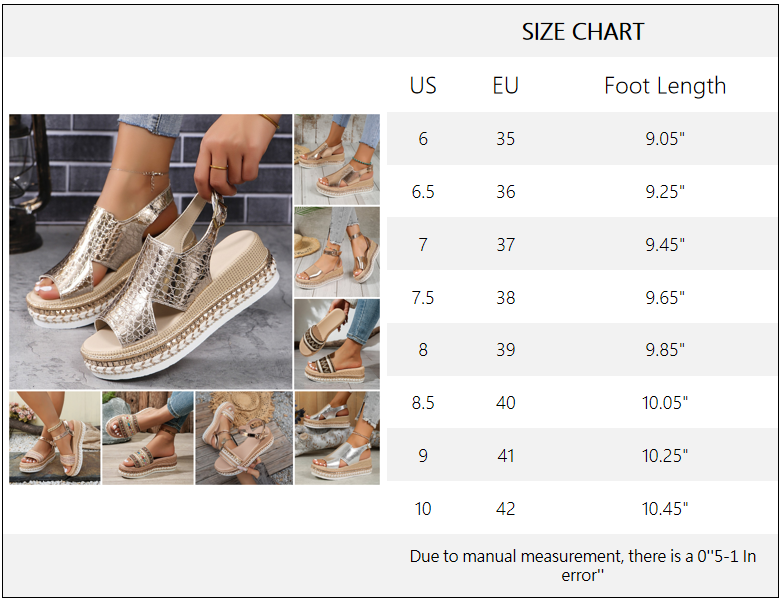Open the black patterned slide sandal thumbnail
782x599 pixels.
(337, 343)
